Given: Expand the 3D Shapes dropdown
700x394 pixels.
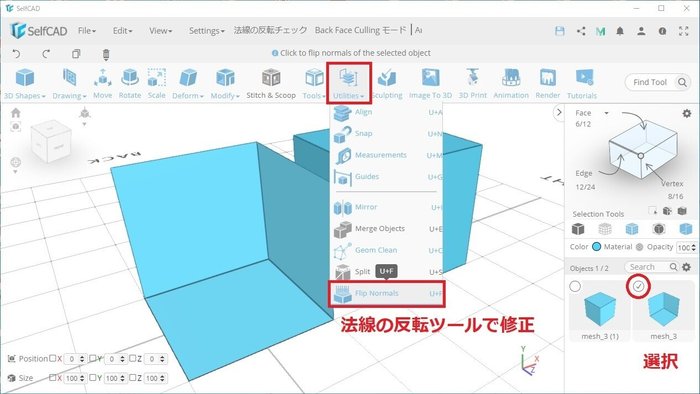Looking at the screenshot, I should (x=25, y=83).
